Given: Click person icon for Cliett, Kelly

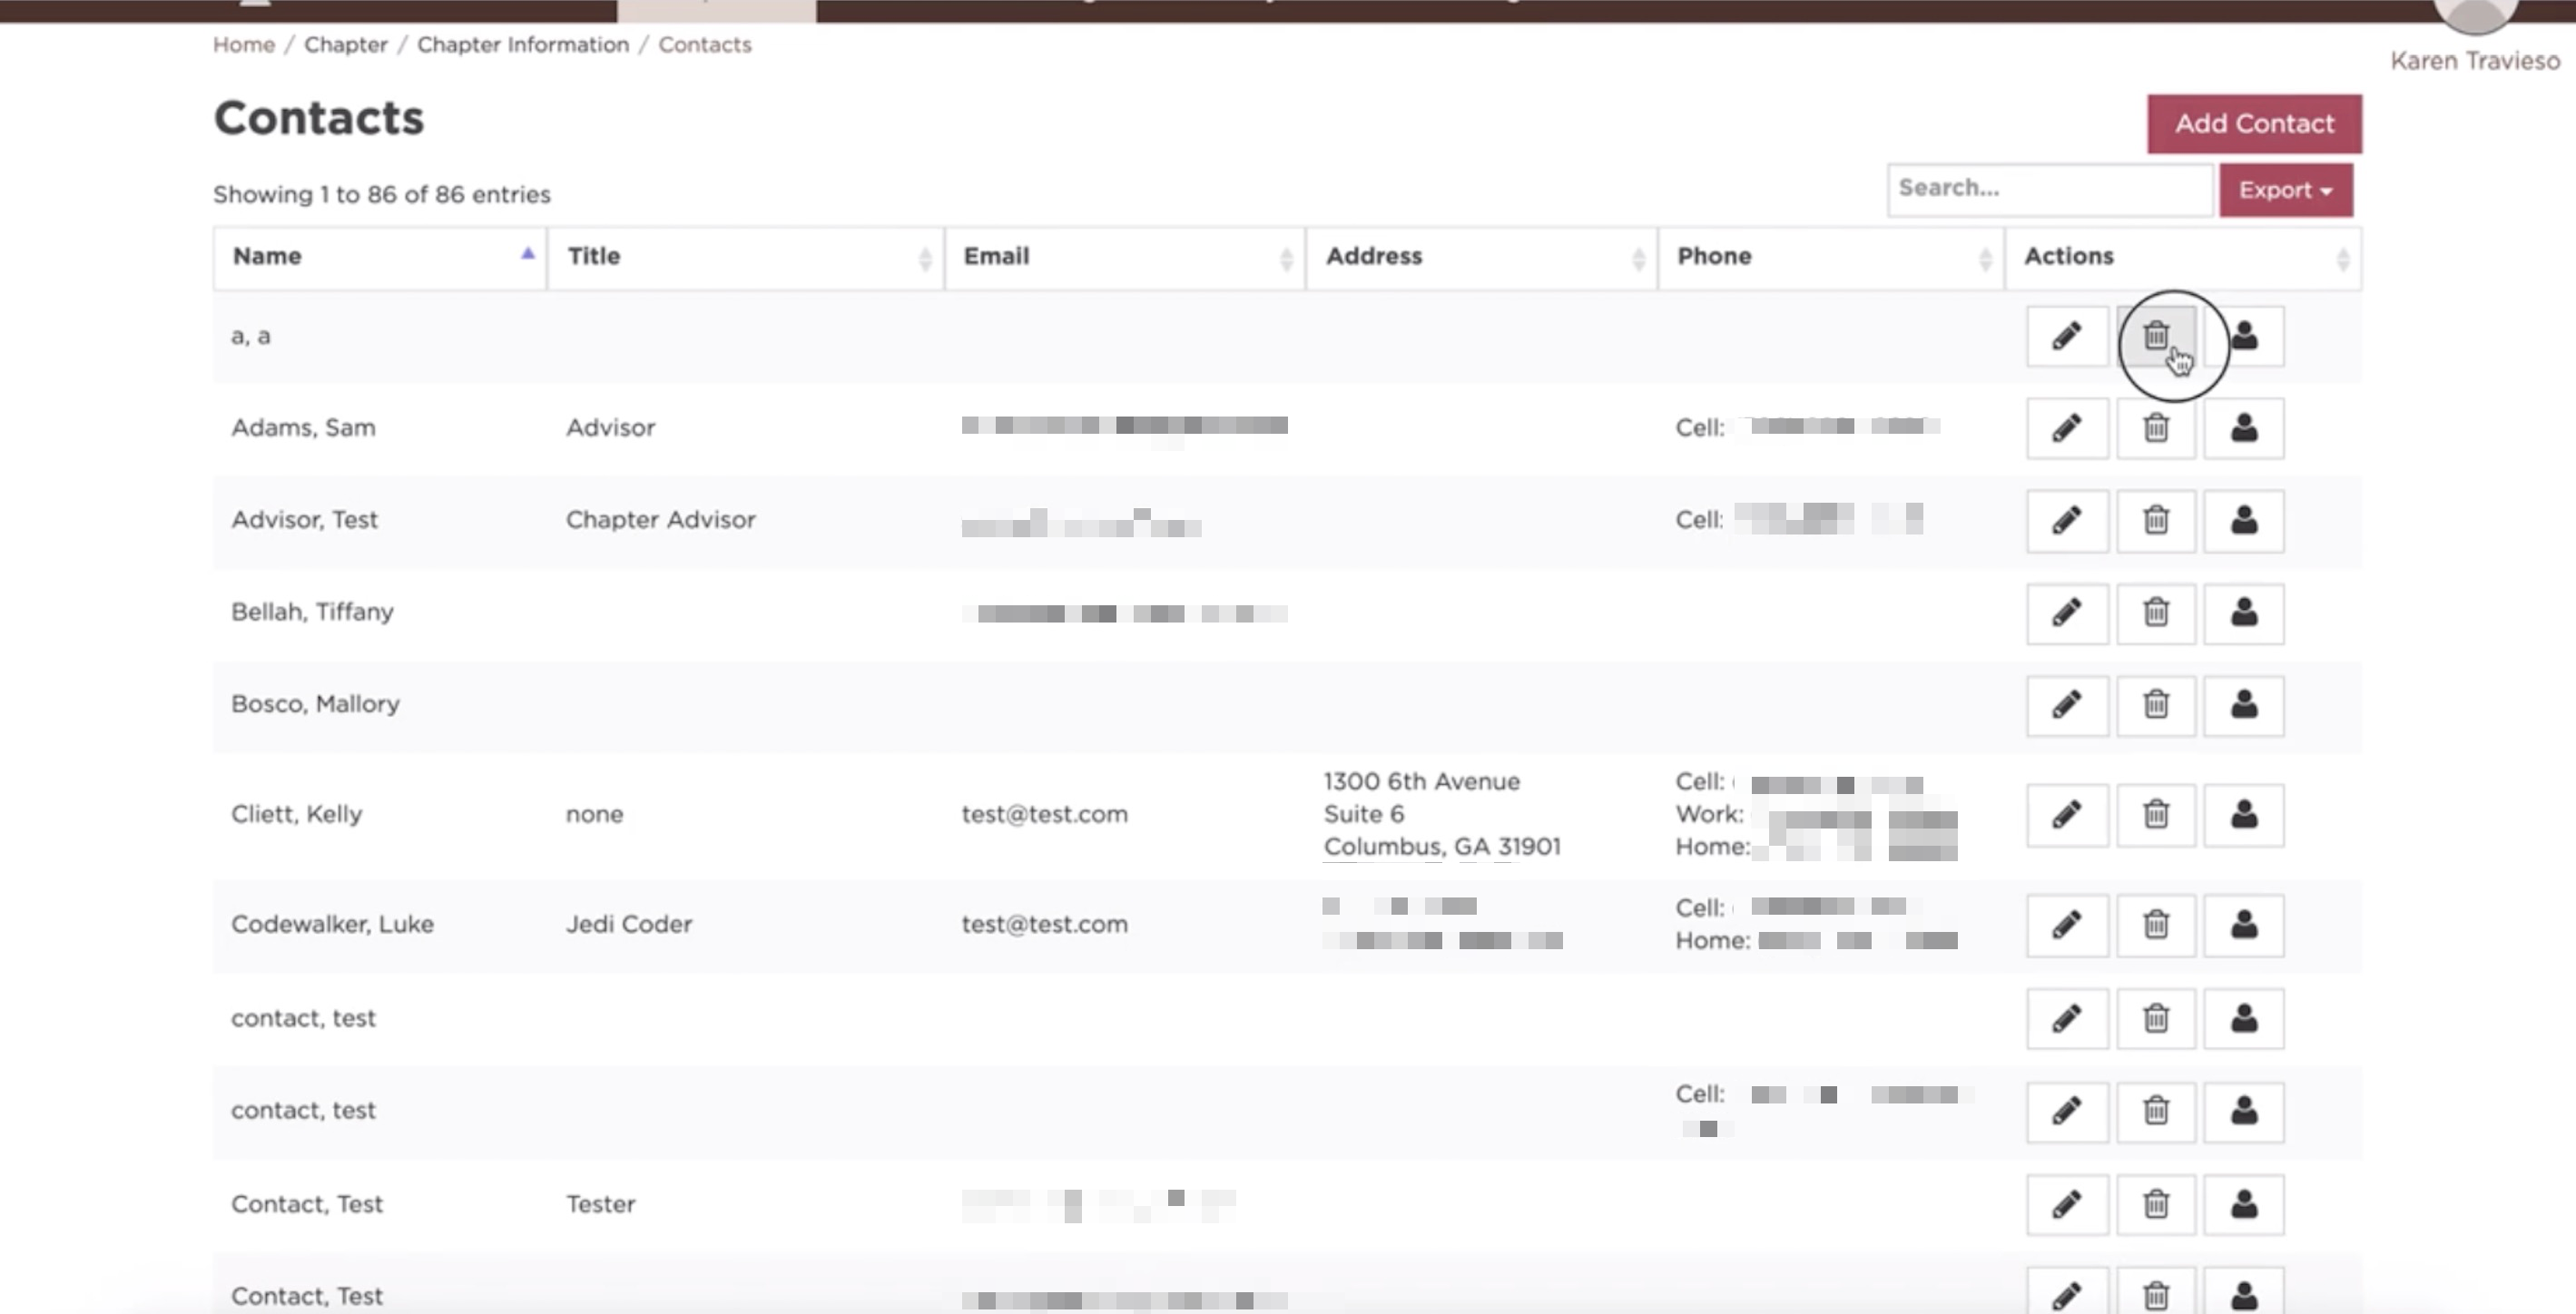Looking at the screenshot, I should [2244, 815].
